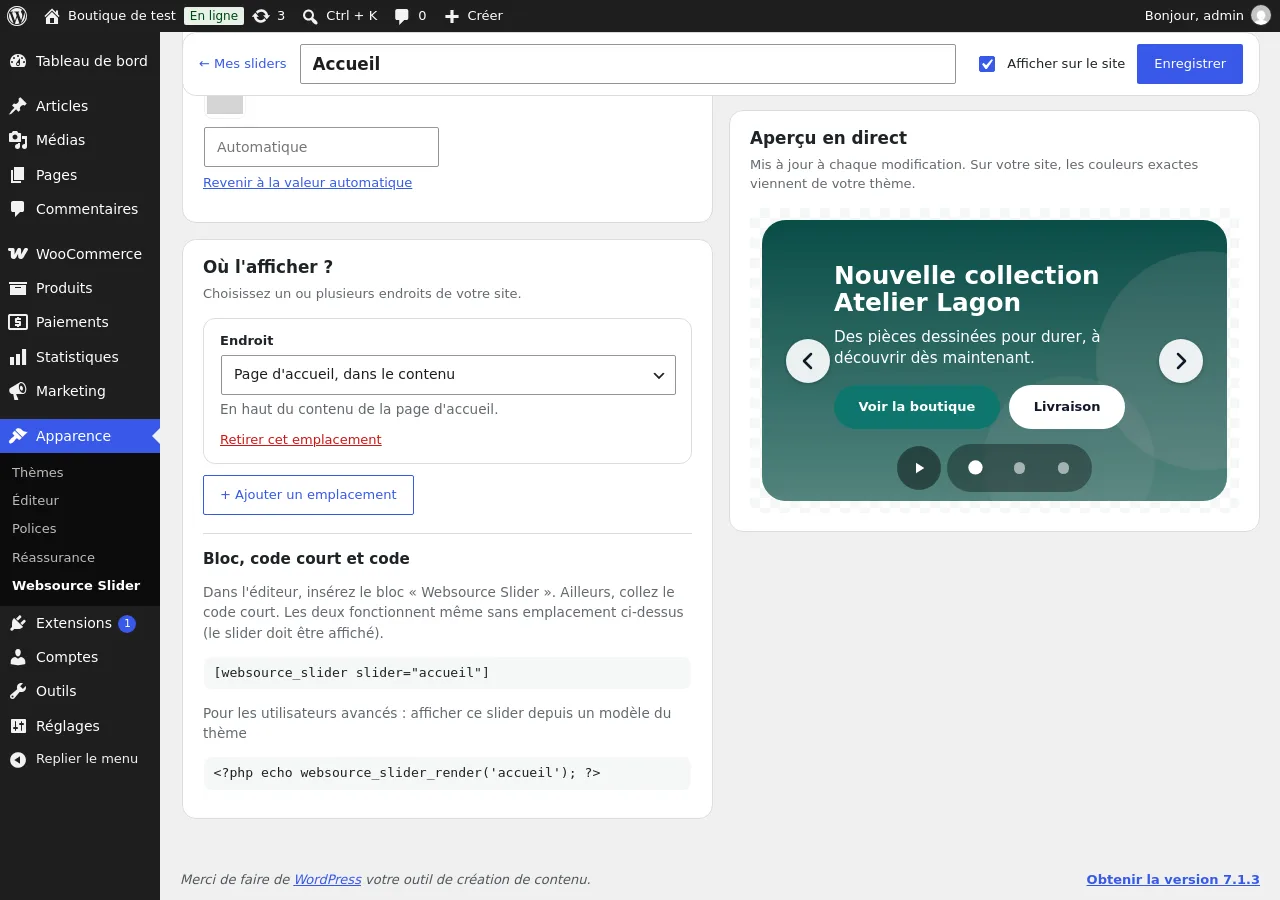The height and width of the screenshot is (900, 1280).
Task: Click the Marketing megaphone icon
Action: [x=18, y=391]
